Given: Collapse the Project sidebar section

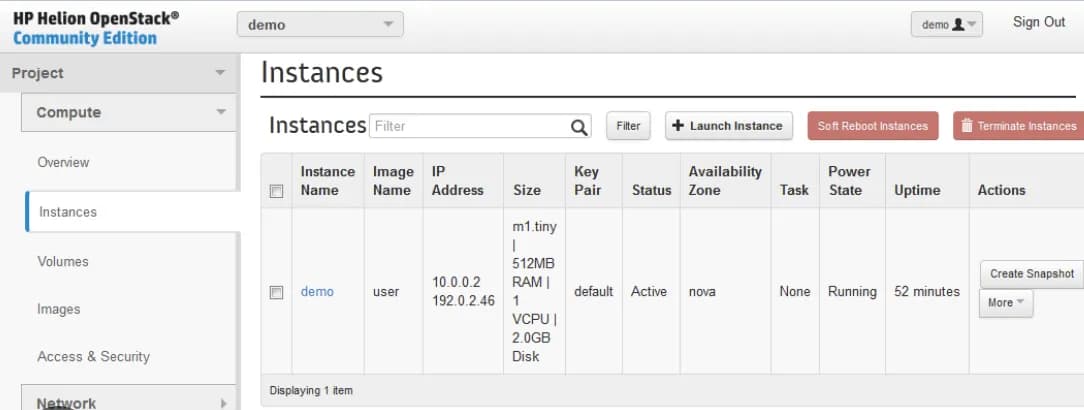Looking at the screenshot, I should point(120,73).
